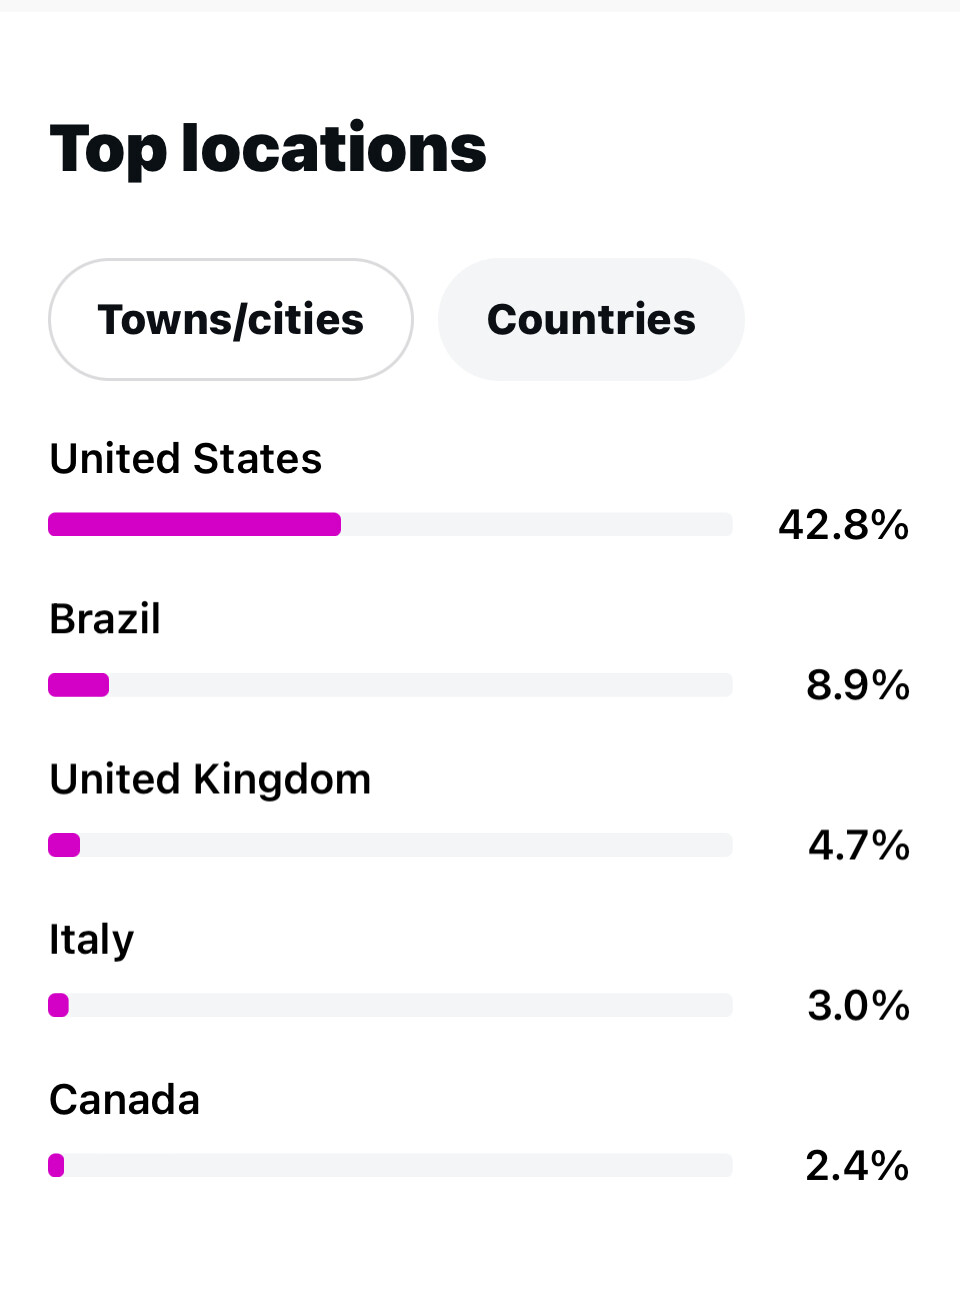Click the 42.8% percentage value
The image size is (960, 1304).
click(843, 525)
